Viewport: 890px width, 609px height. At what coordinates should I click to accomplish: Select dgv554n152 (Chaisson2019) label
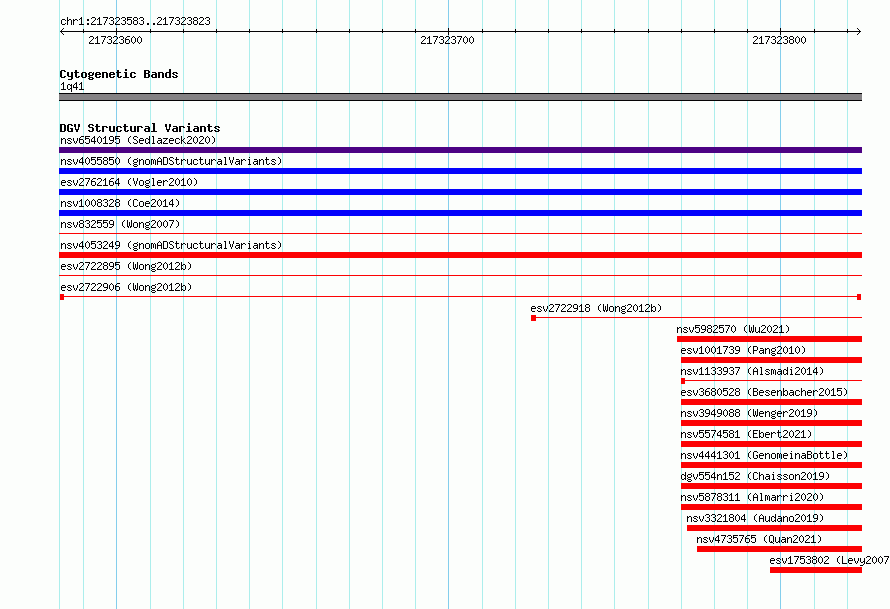(x=755, y=476)
